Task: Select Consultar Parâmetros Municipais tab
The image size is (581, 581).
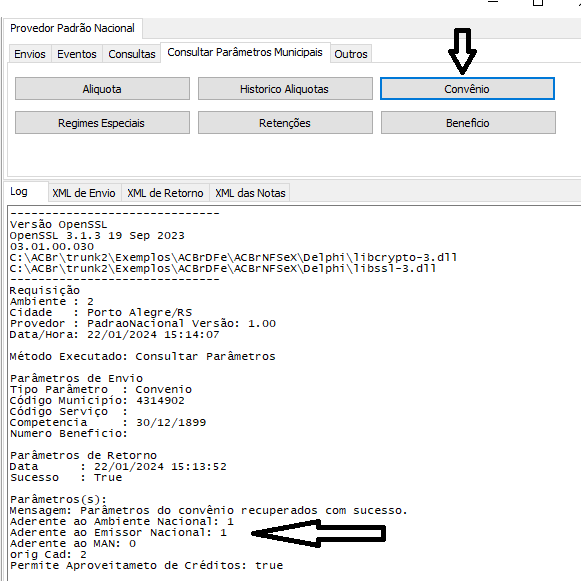Action: click(245, 52)
